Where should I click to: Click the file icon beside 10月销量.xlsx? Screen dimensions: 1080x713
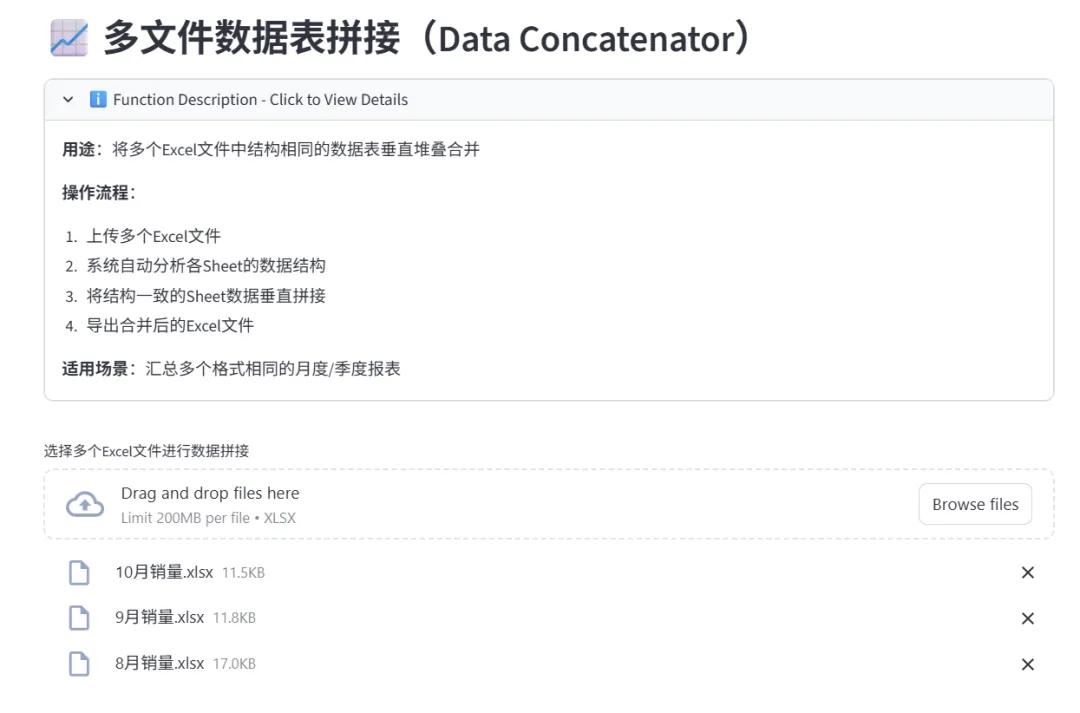click(x=78, y=573)
